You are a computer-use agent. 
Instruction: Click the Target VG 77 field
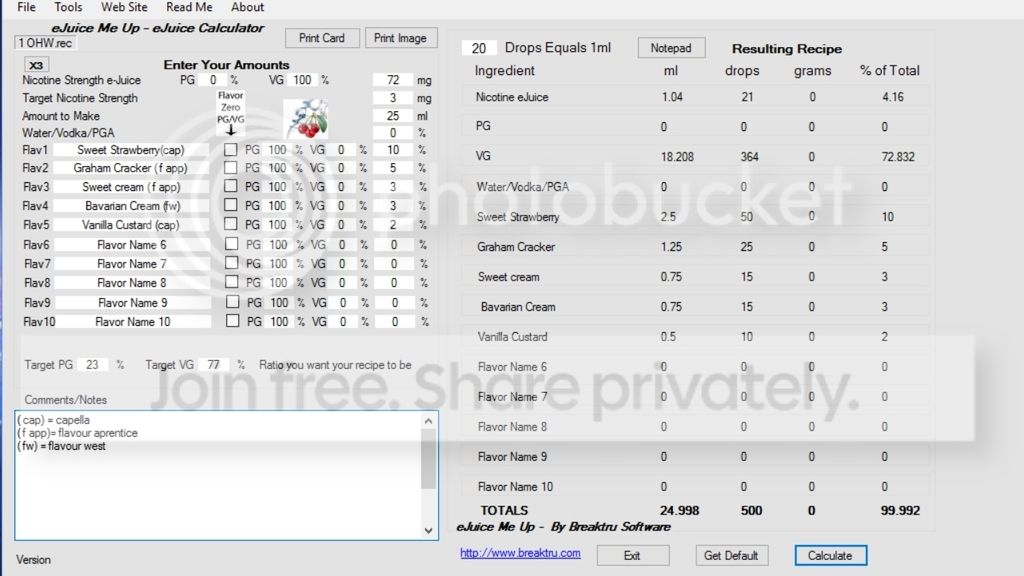click(214, 364)
